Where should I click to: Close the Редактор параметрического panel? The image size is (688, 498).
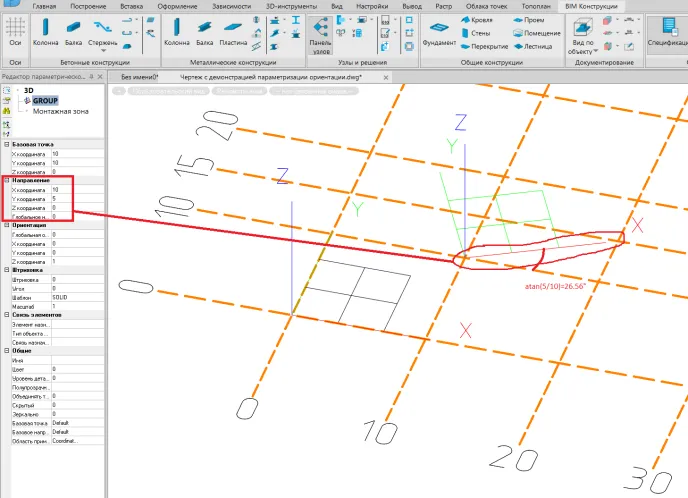point(99,77)
